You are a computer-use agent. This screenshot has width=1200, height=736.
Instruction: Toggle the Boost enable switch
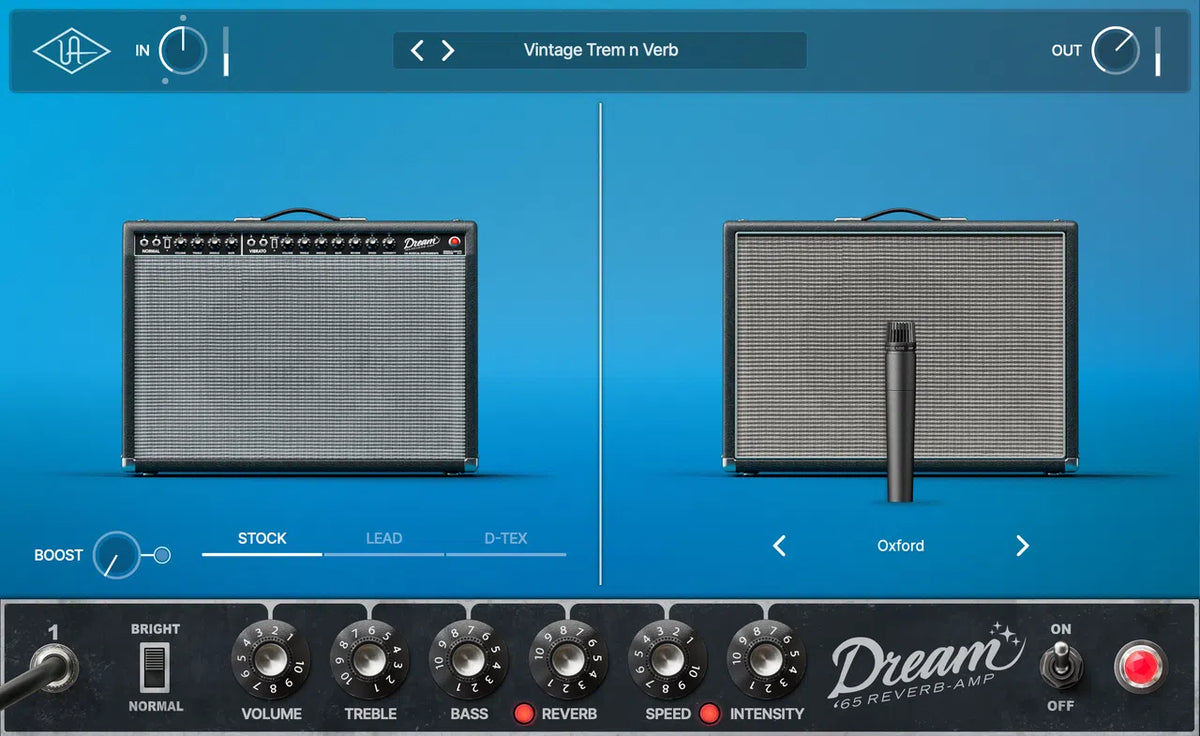point(160,554)
